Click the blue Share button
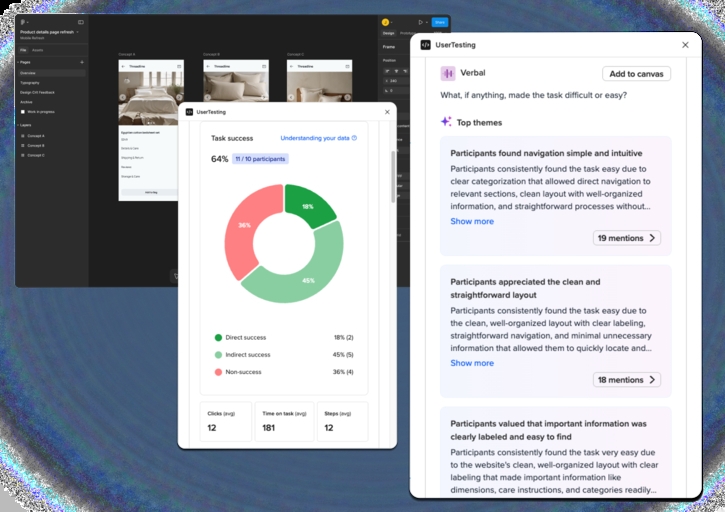 (x=439, y=22)
